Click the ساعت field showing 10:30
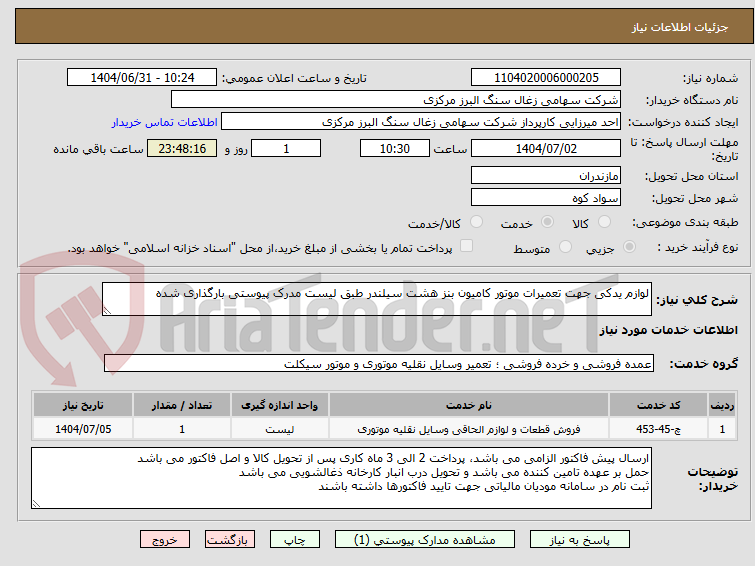The height and width of the screenshot is (566, 755). point(394,148)
